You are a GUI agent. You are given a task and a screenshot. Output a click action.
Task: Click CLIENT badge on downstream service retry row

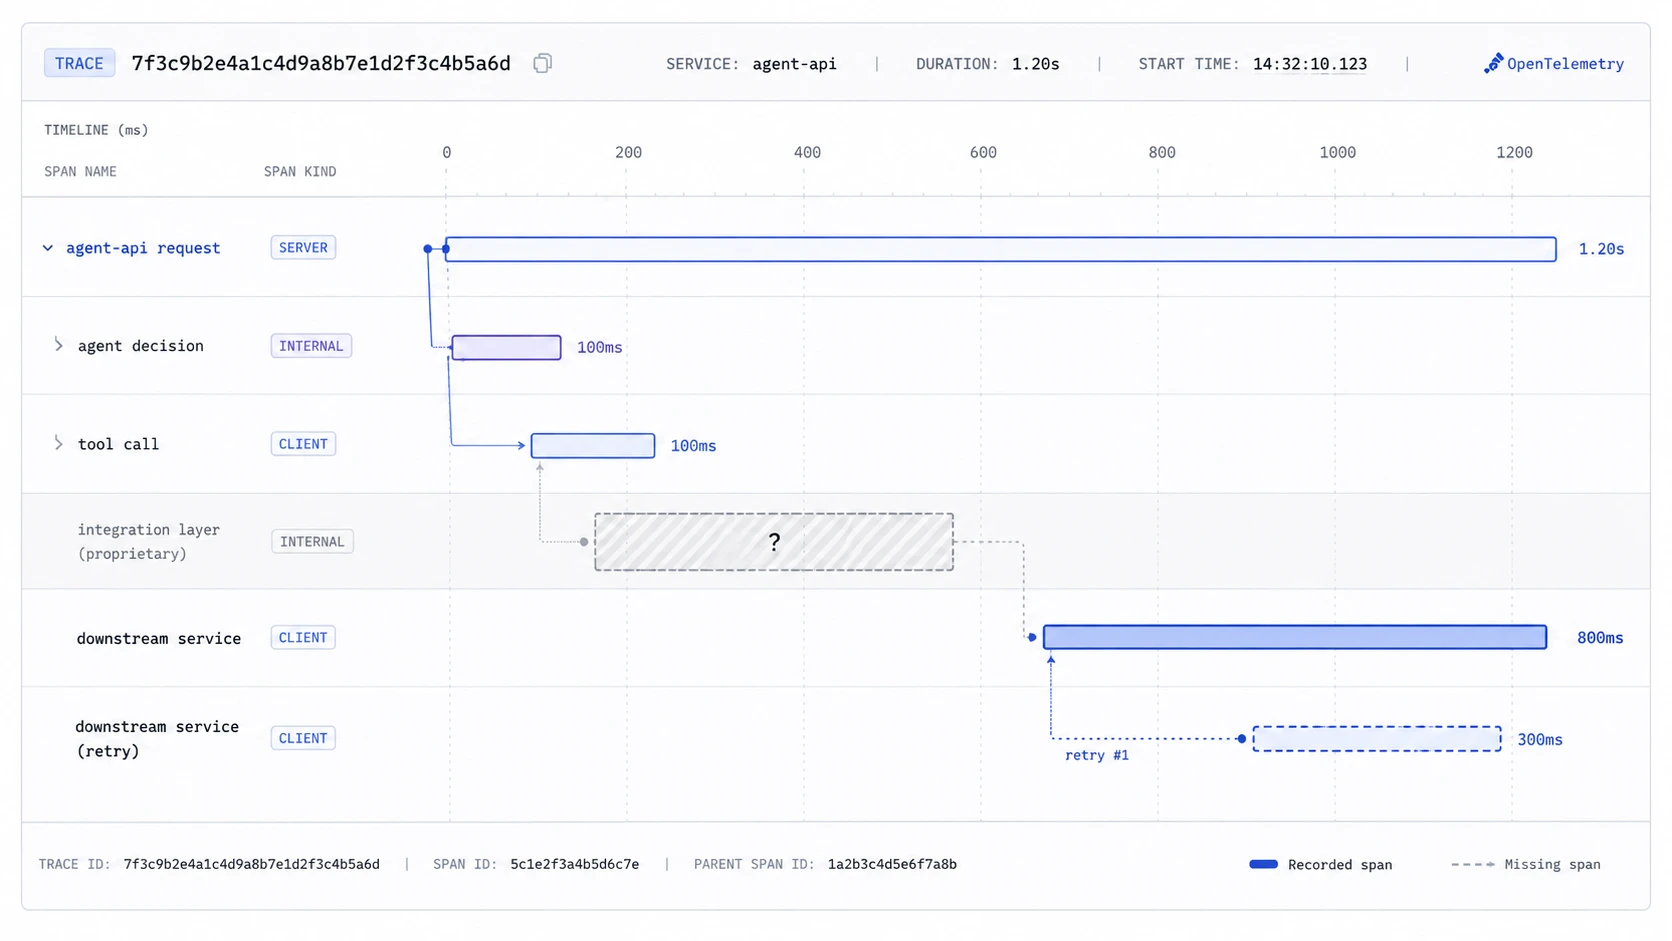(x=303, y=738)
